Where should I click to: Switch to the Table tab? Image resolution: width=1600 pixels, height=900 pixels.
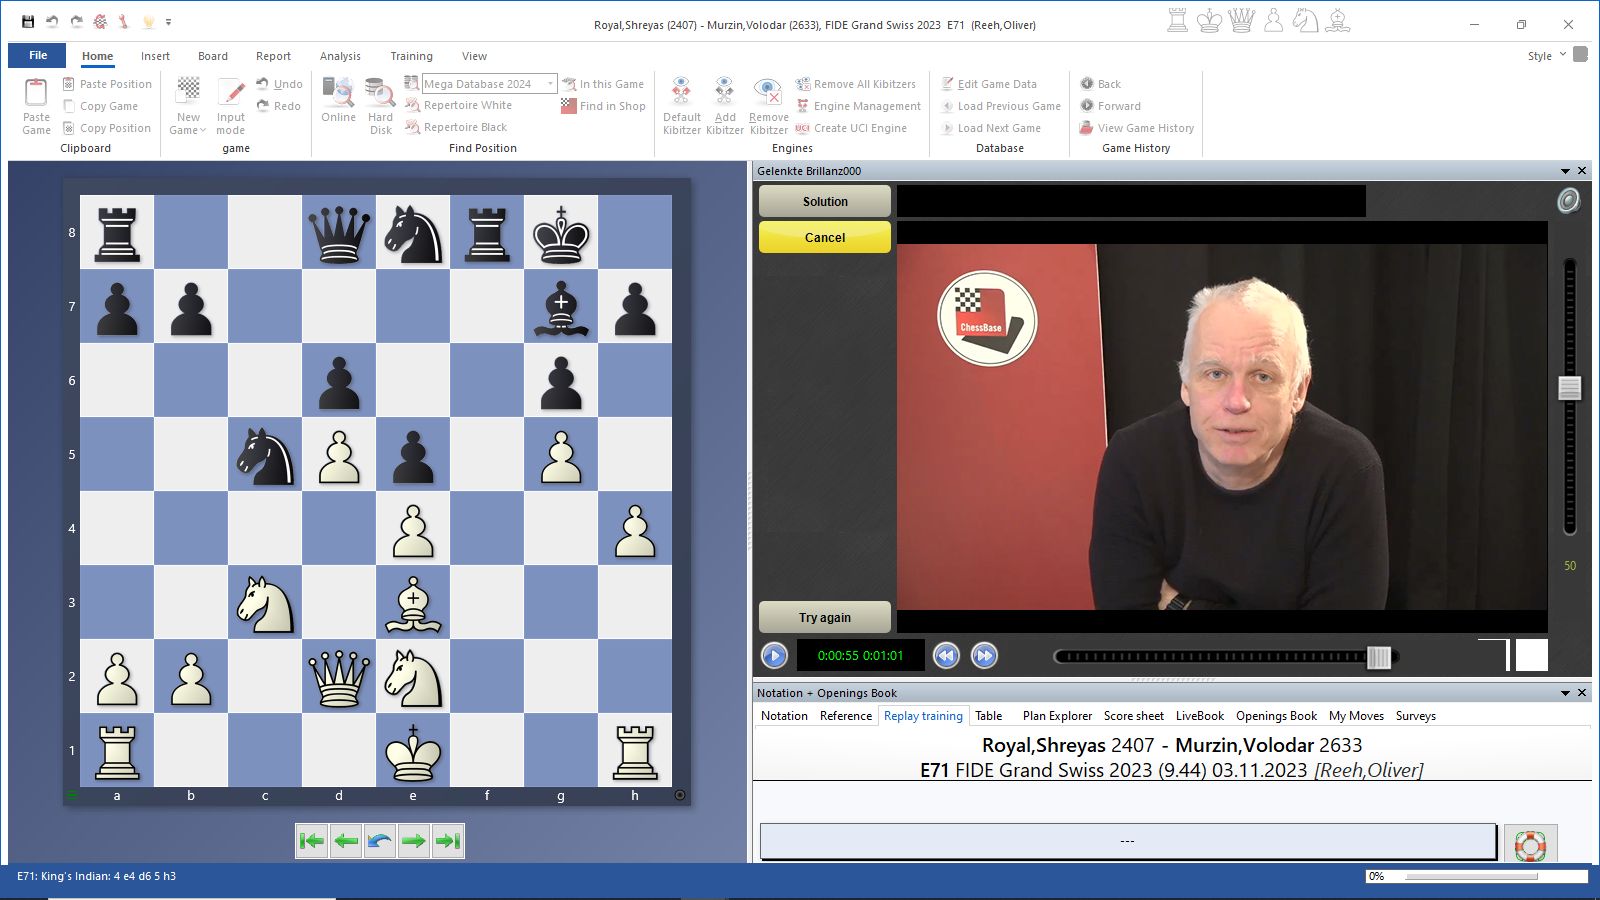pos(989,716)
